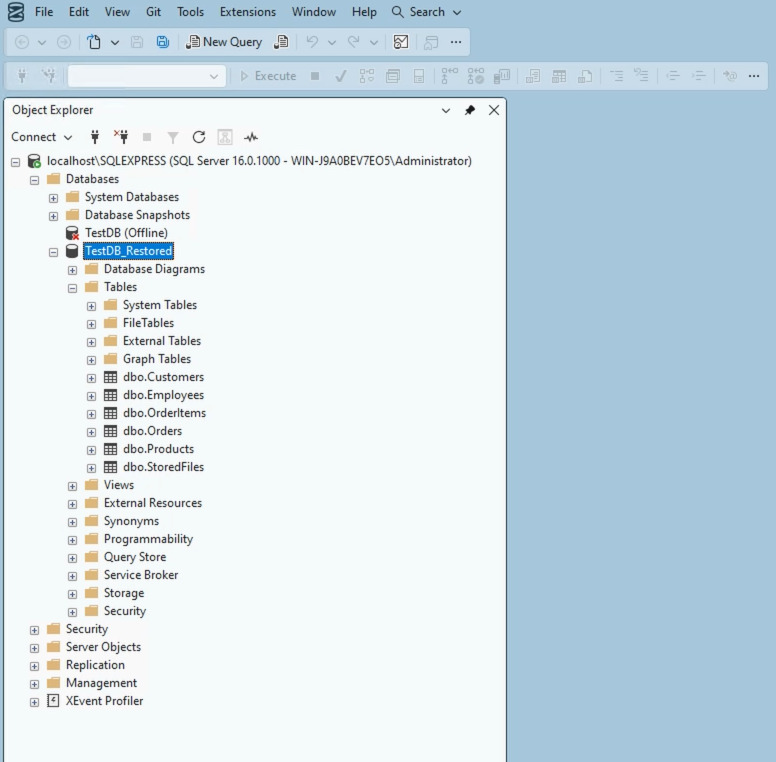Click the Include Live Query Statistics icon
Viewport: 776px width, 762px height.
click(x=476, y=76)
